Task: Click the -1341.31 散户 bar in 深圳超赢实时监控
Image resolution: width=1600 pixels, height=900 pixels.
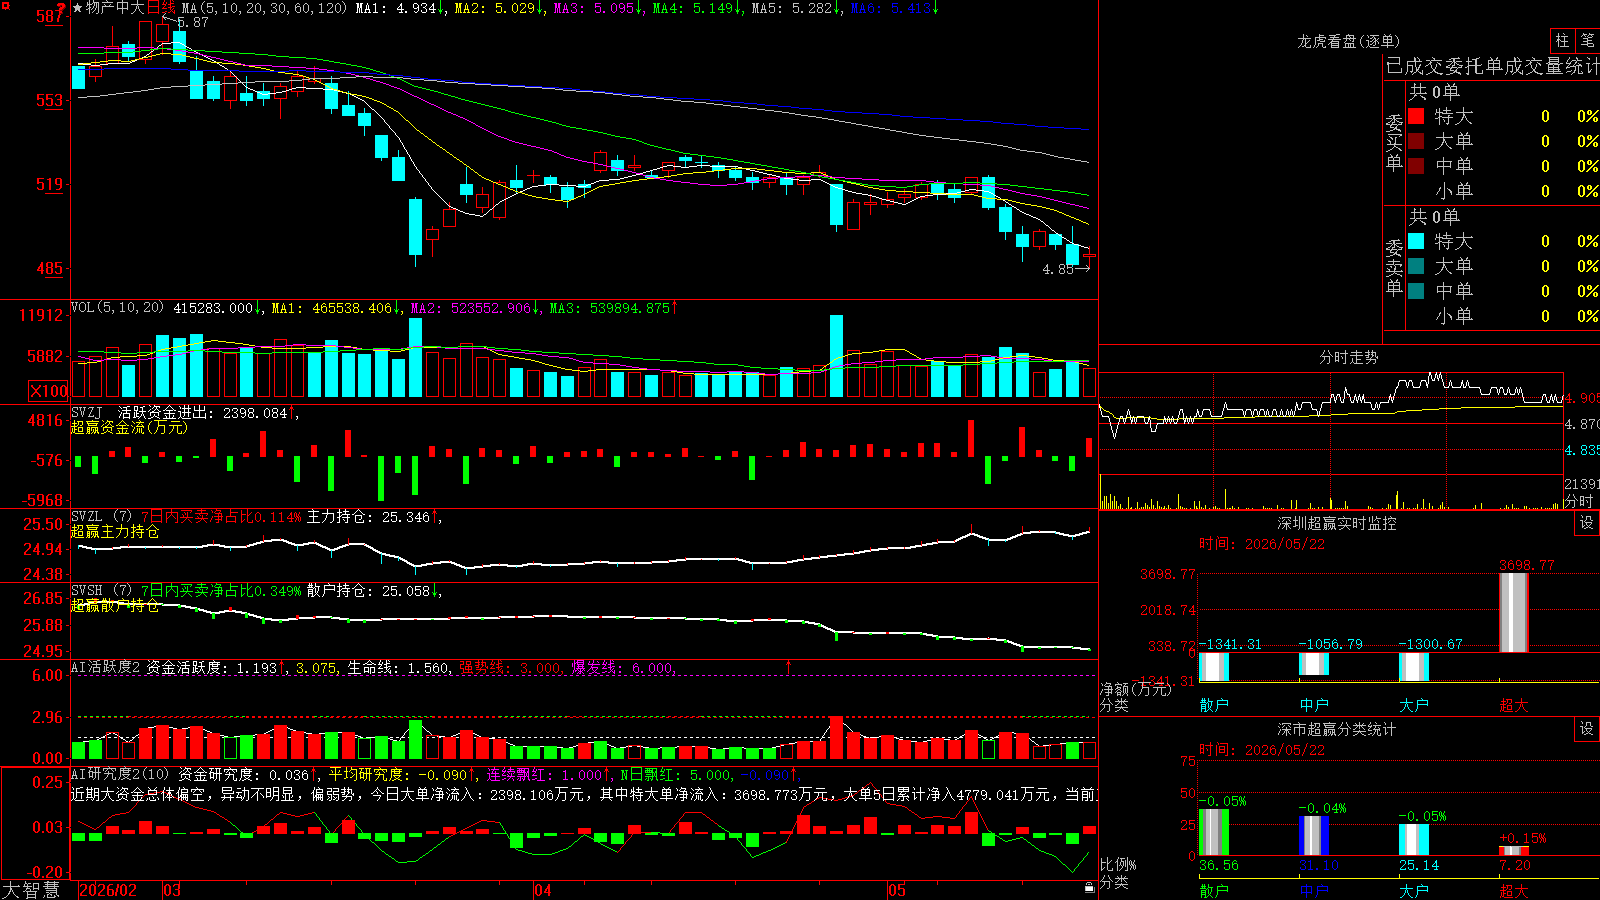Action: (x=1214, y=667)
